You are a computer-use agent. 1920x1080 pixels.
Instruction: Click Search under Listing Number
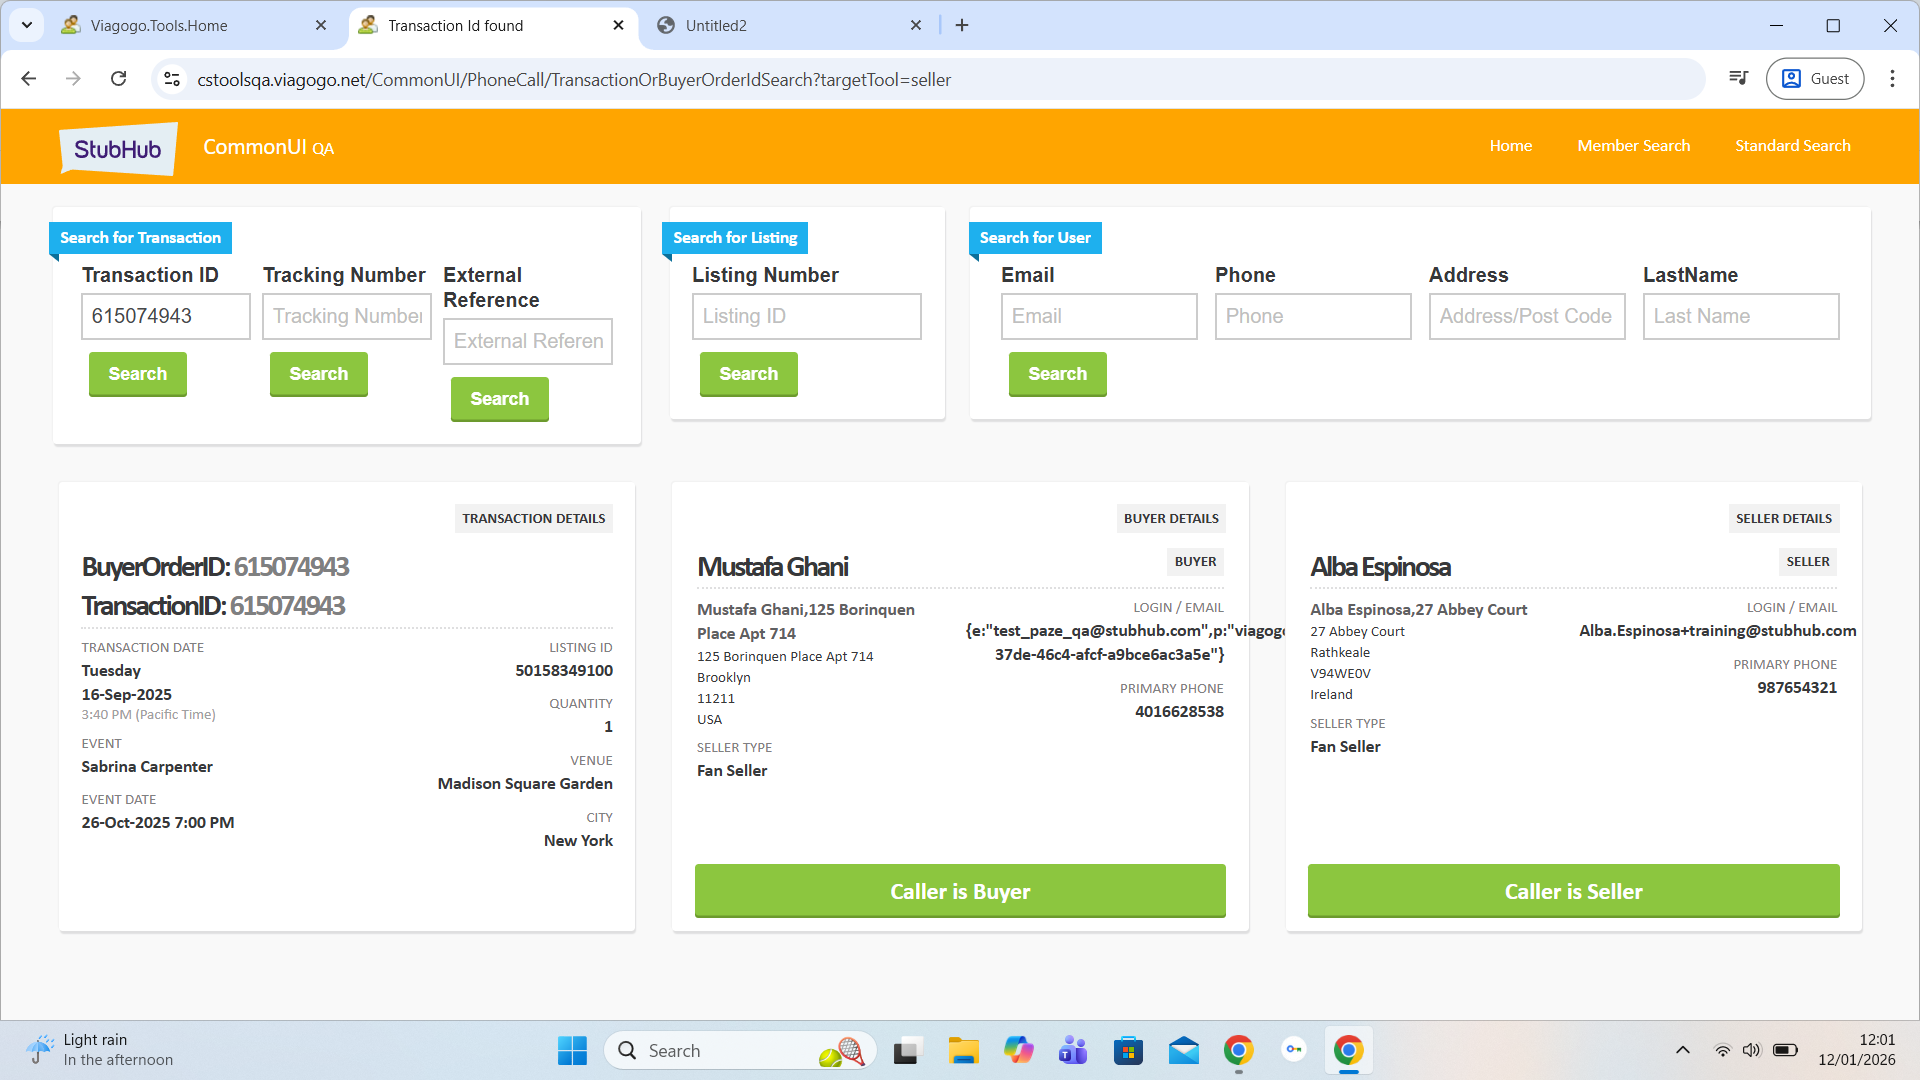click(748, 373)
